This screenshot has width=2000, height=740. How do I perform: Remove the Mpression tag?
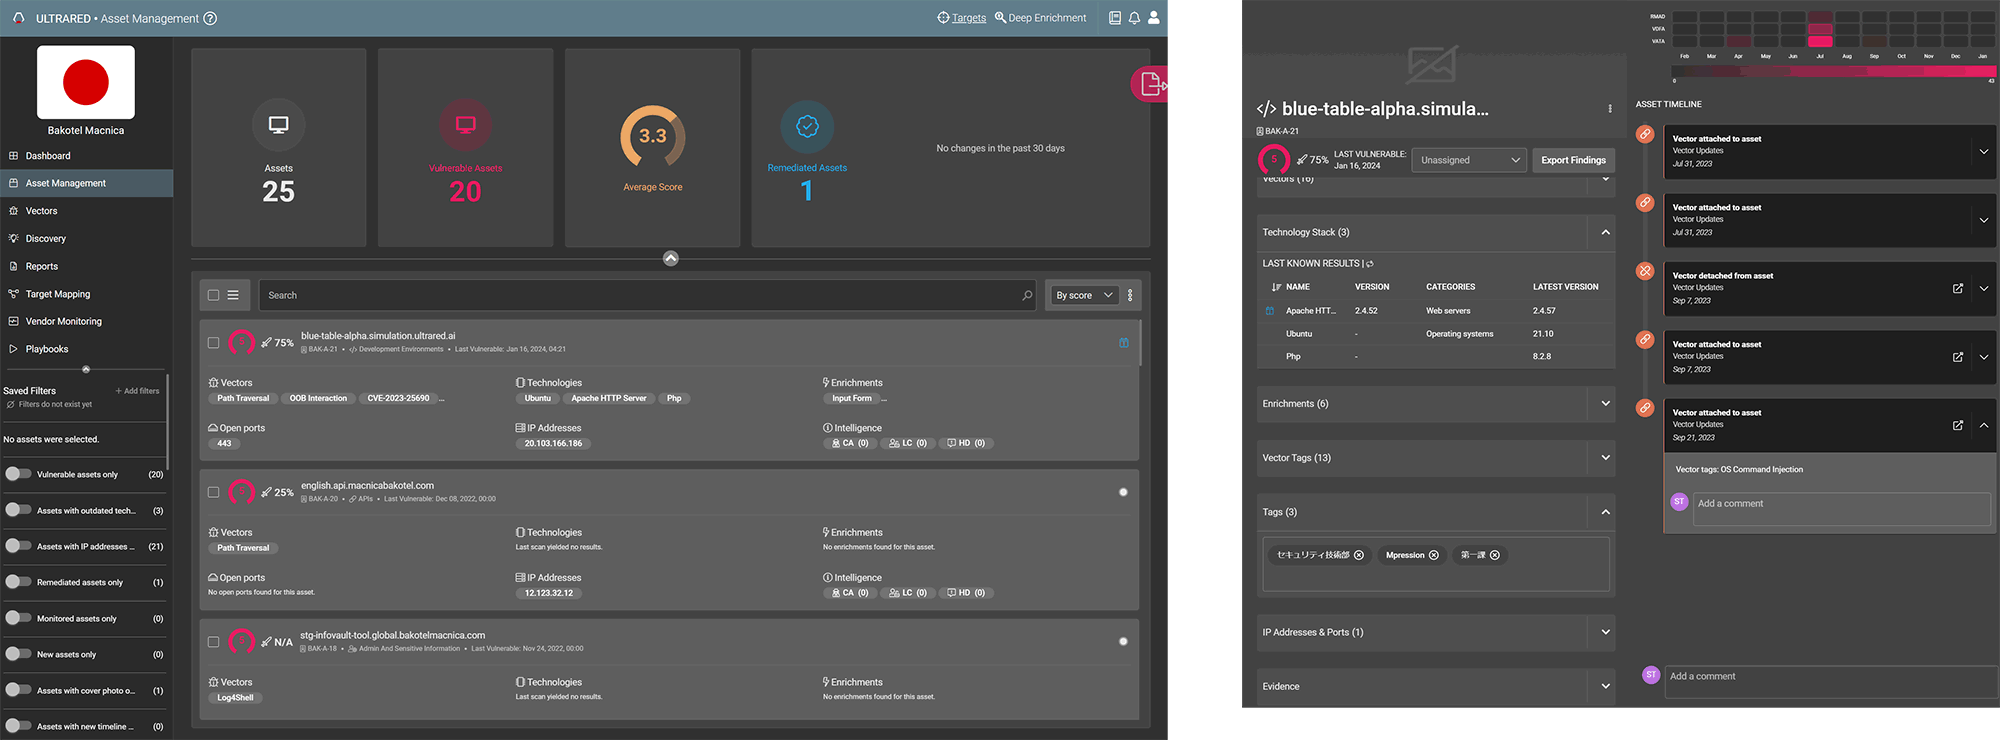[x=1434, y=555]
